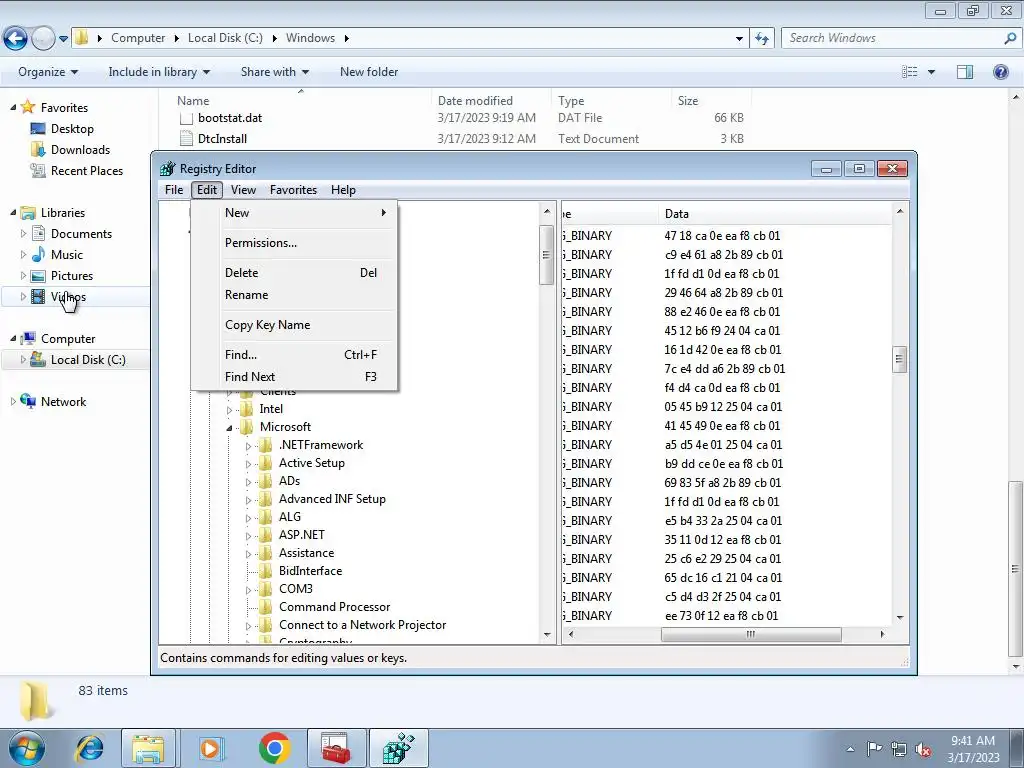1024x768 pixels.
Task: Select the Intel key folder icon
Action: (x=246, y=409)
